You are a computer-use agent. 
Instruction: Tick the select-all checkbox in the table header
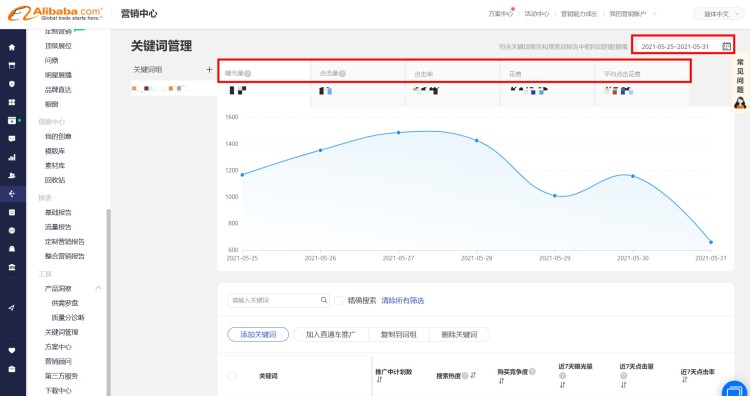[232, 376]
